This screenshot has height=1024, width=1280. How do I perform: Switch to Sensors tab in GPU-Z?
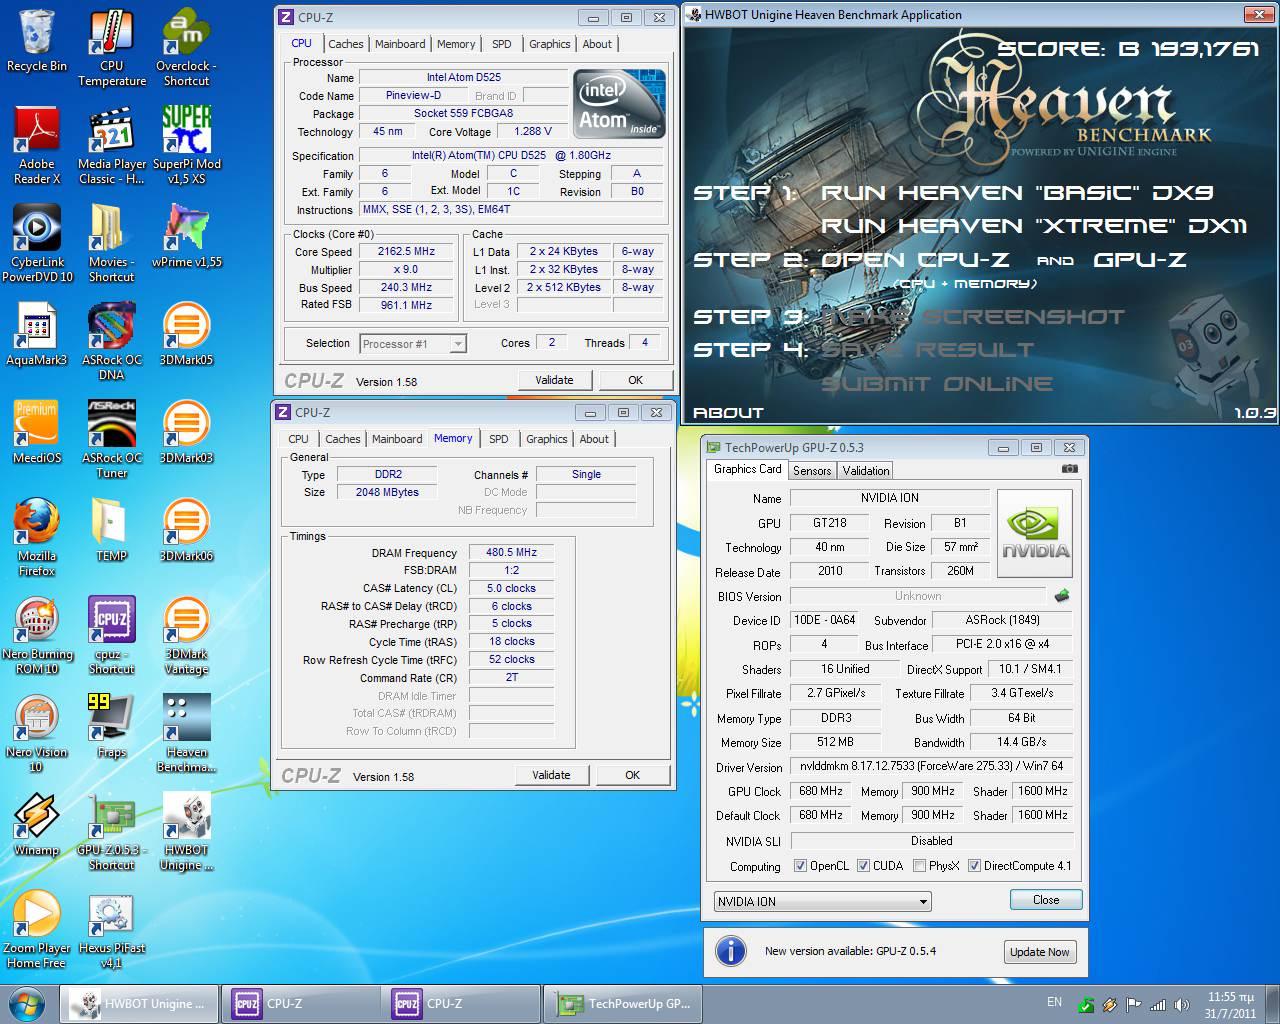(812, 470)
